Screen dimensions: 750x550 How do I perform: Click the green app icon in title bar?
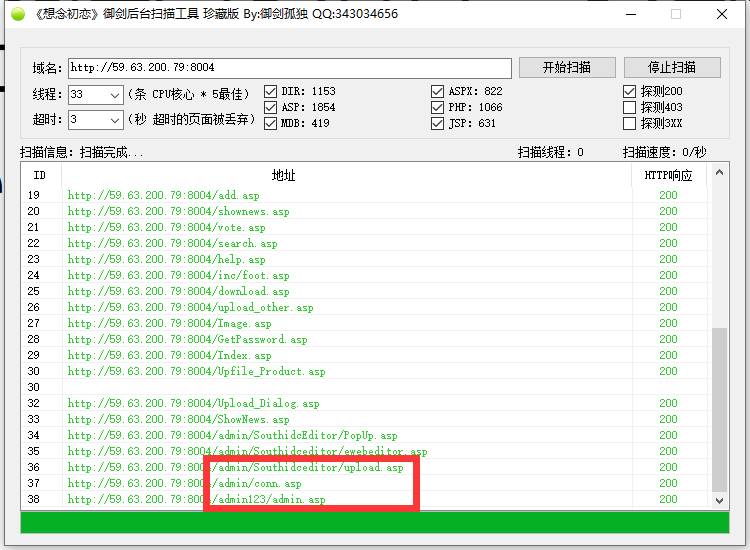(x=18, y=14)
